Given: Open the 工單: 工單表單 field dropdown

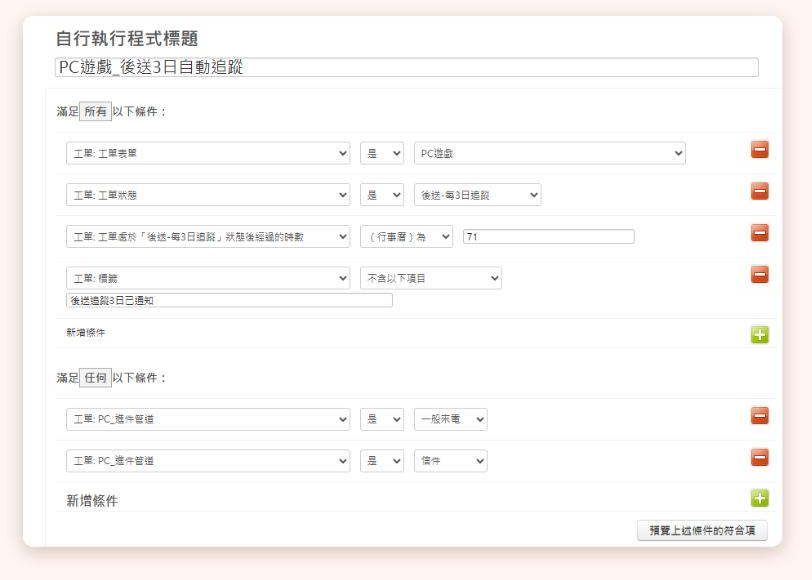Looking at the screenshot, I should click(208, 153).
